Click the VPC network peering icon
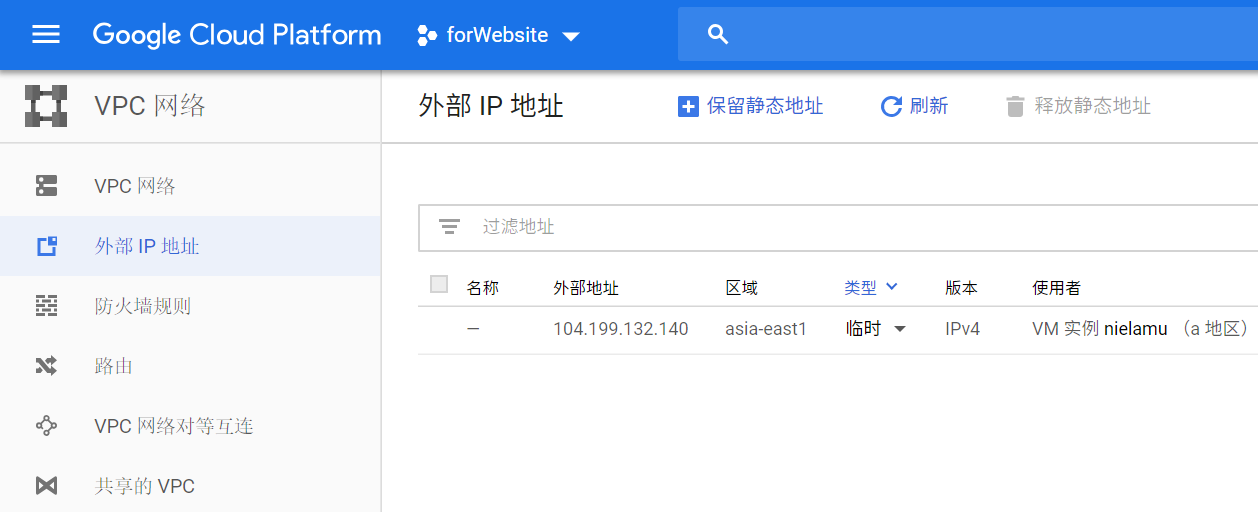The width and height of the screenshot is (1258, 512). point(47,426)
